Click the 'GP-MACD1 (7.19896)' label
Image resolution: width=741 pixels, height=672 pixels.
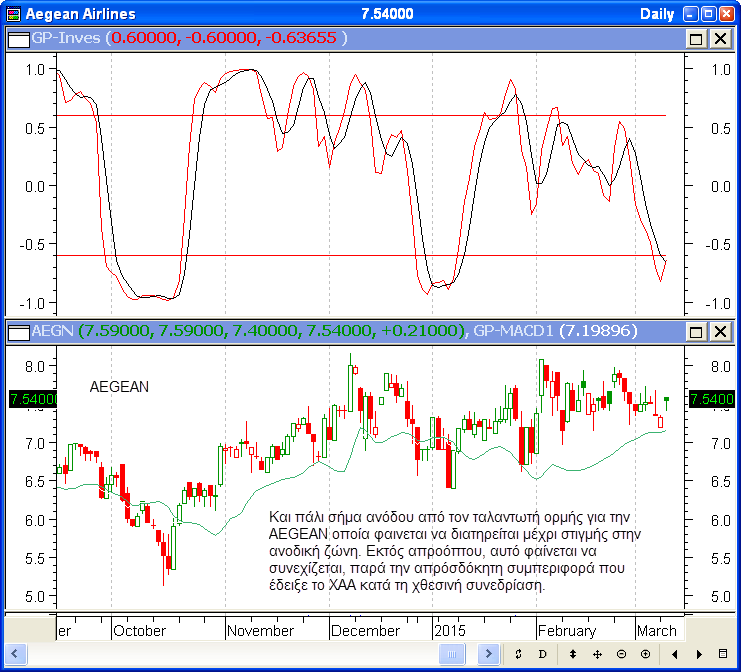tap(555, 331)
